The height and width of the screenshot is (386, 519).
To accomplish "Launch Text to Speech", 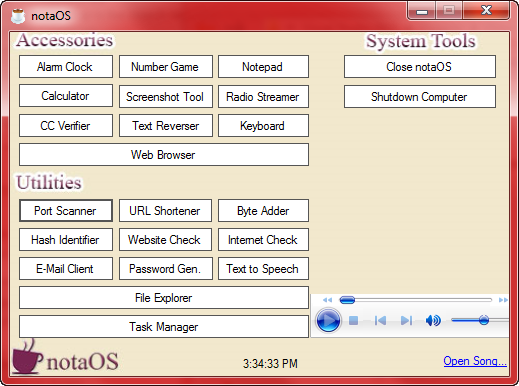I will (263, 269).
